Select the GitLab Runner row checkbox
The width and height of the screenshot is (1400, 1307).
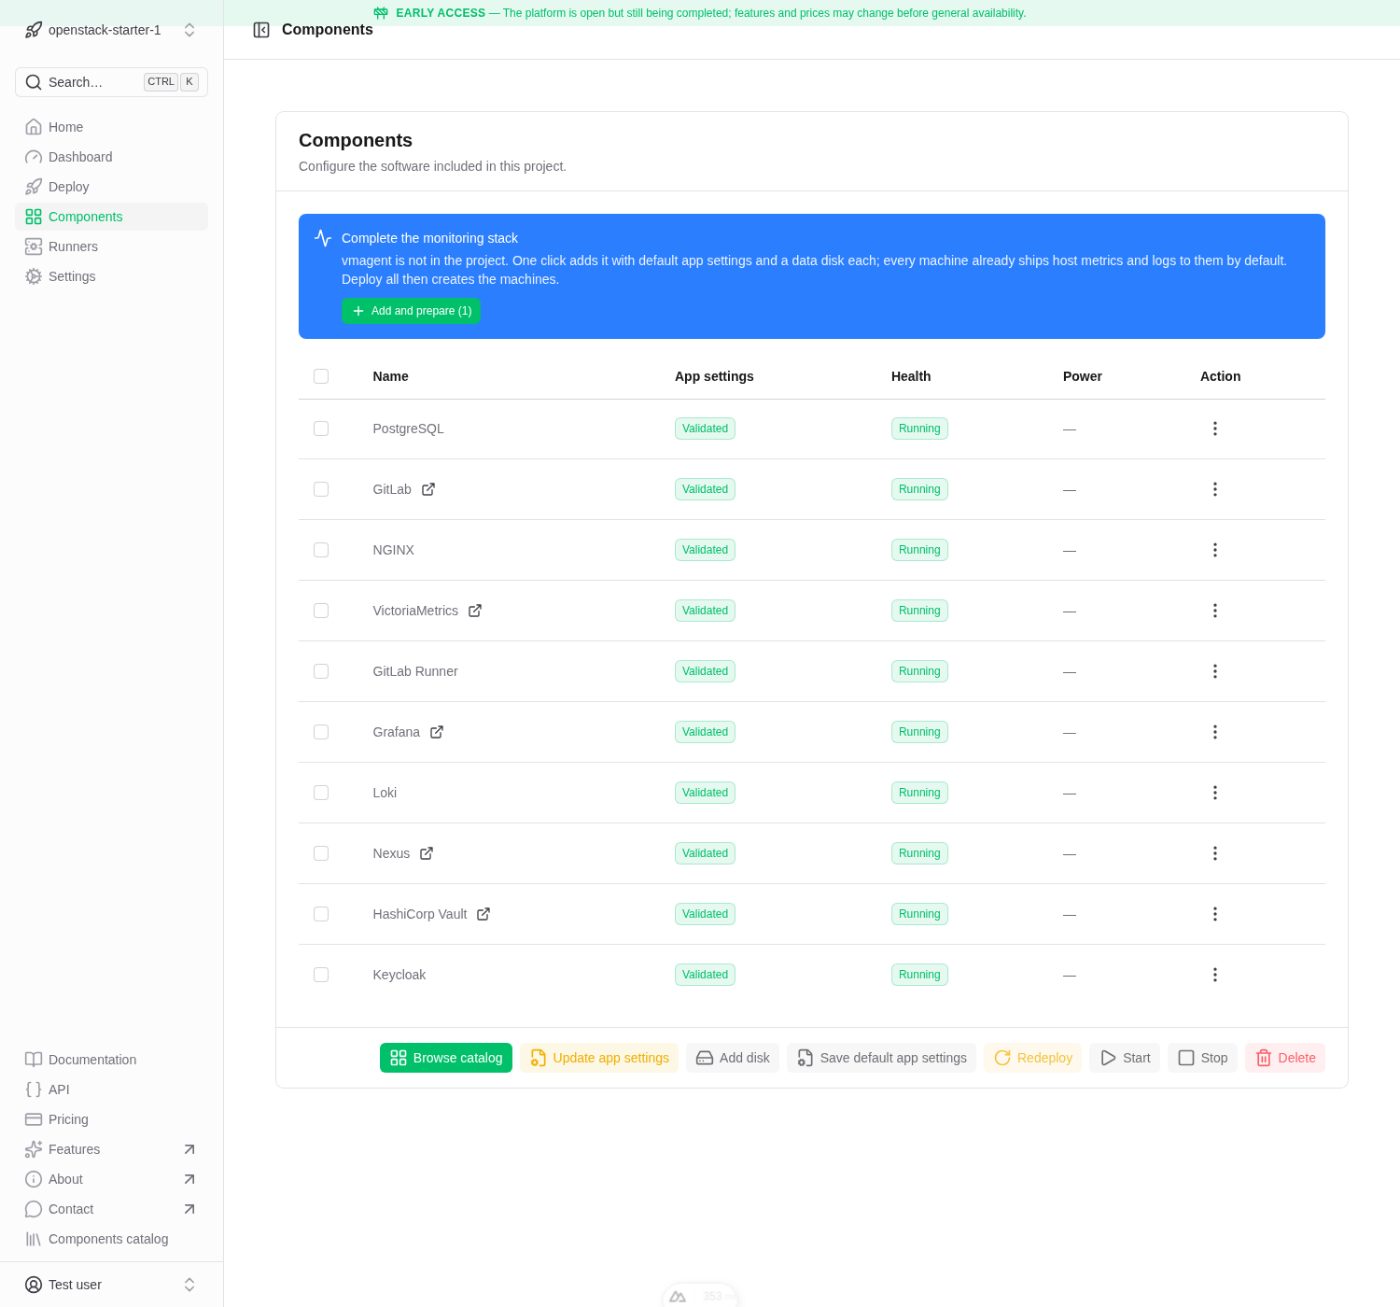tap(321, 671)
